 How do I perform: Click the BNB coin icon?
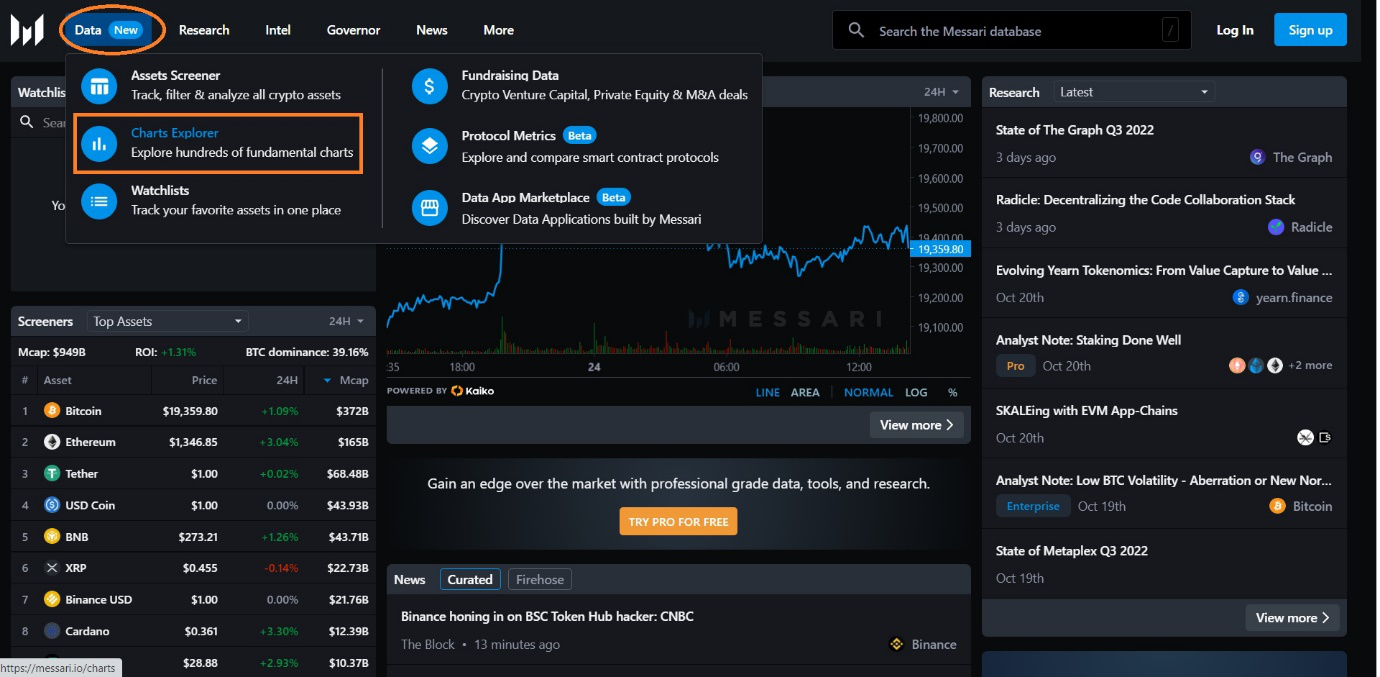pos(52,537)
